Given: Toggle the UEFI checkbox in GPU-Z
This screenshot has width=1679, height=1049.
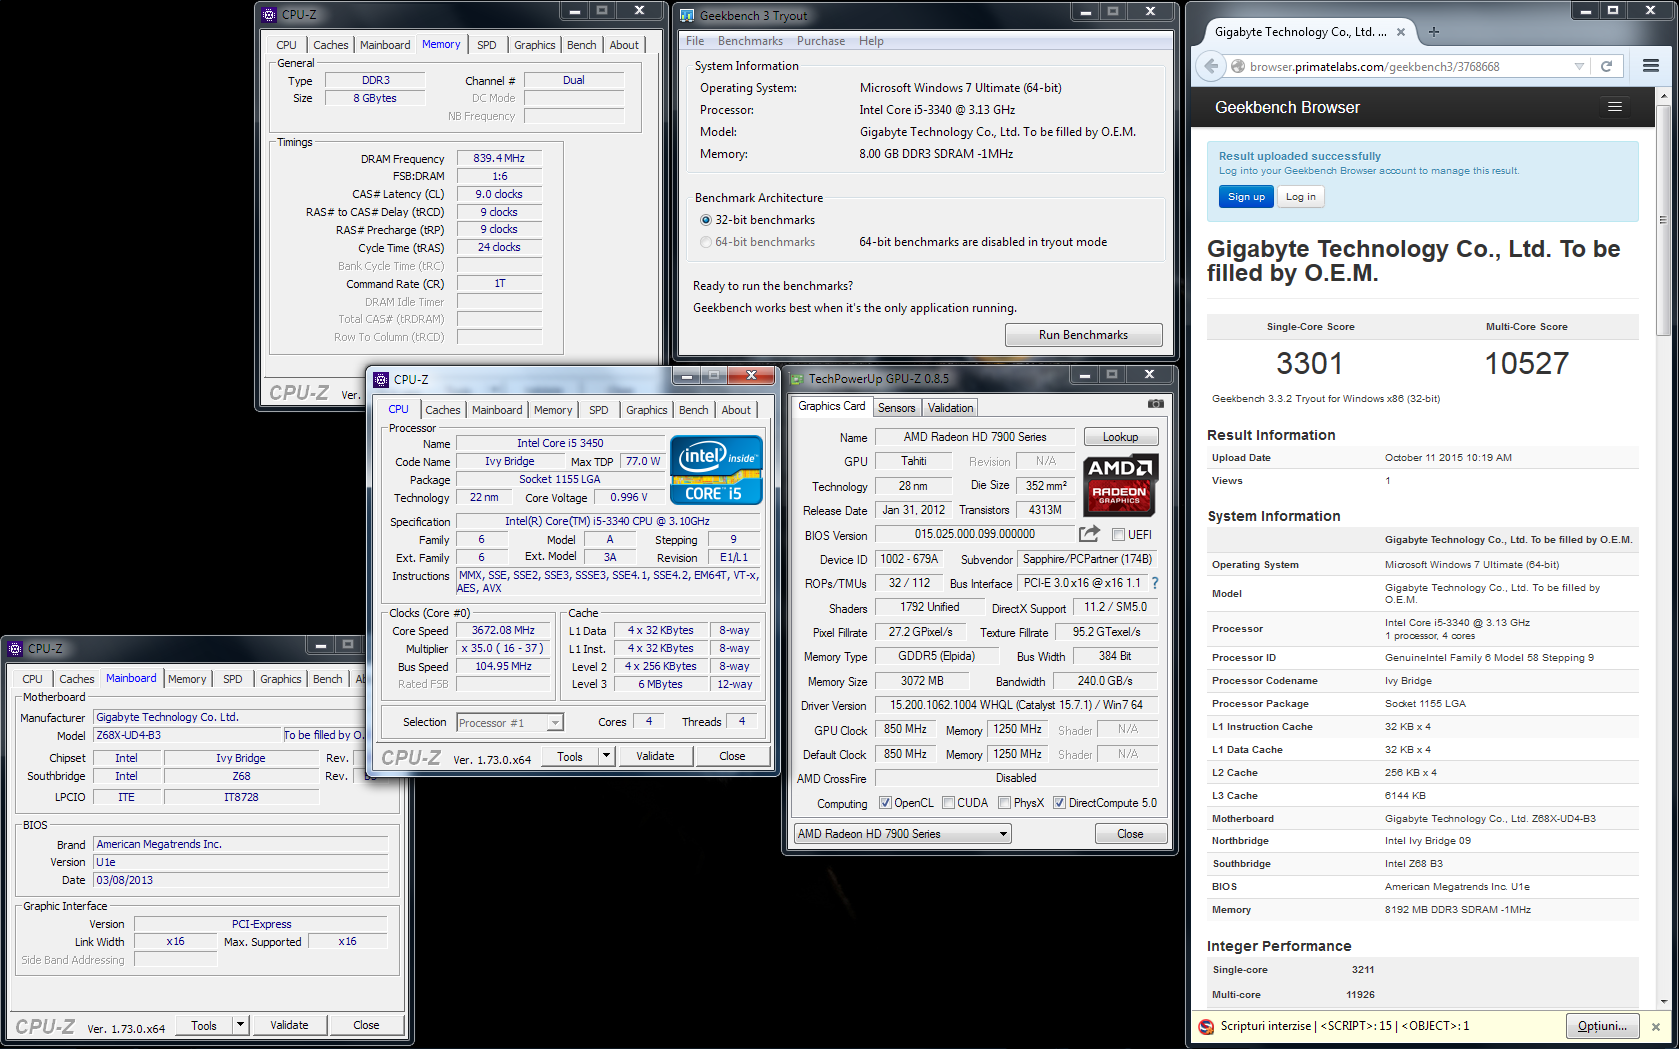Looking at the screenshot, I should click(x=1119, y=535).
